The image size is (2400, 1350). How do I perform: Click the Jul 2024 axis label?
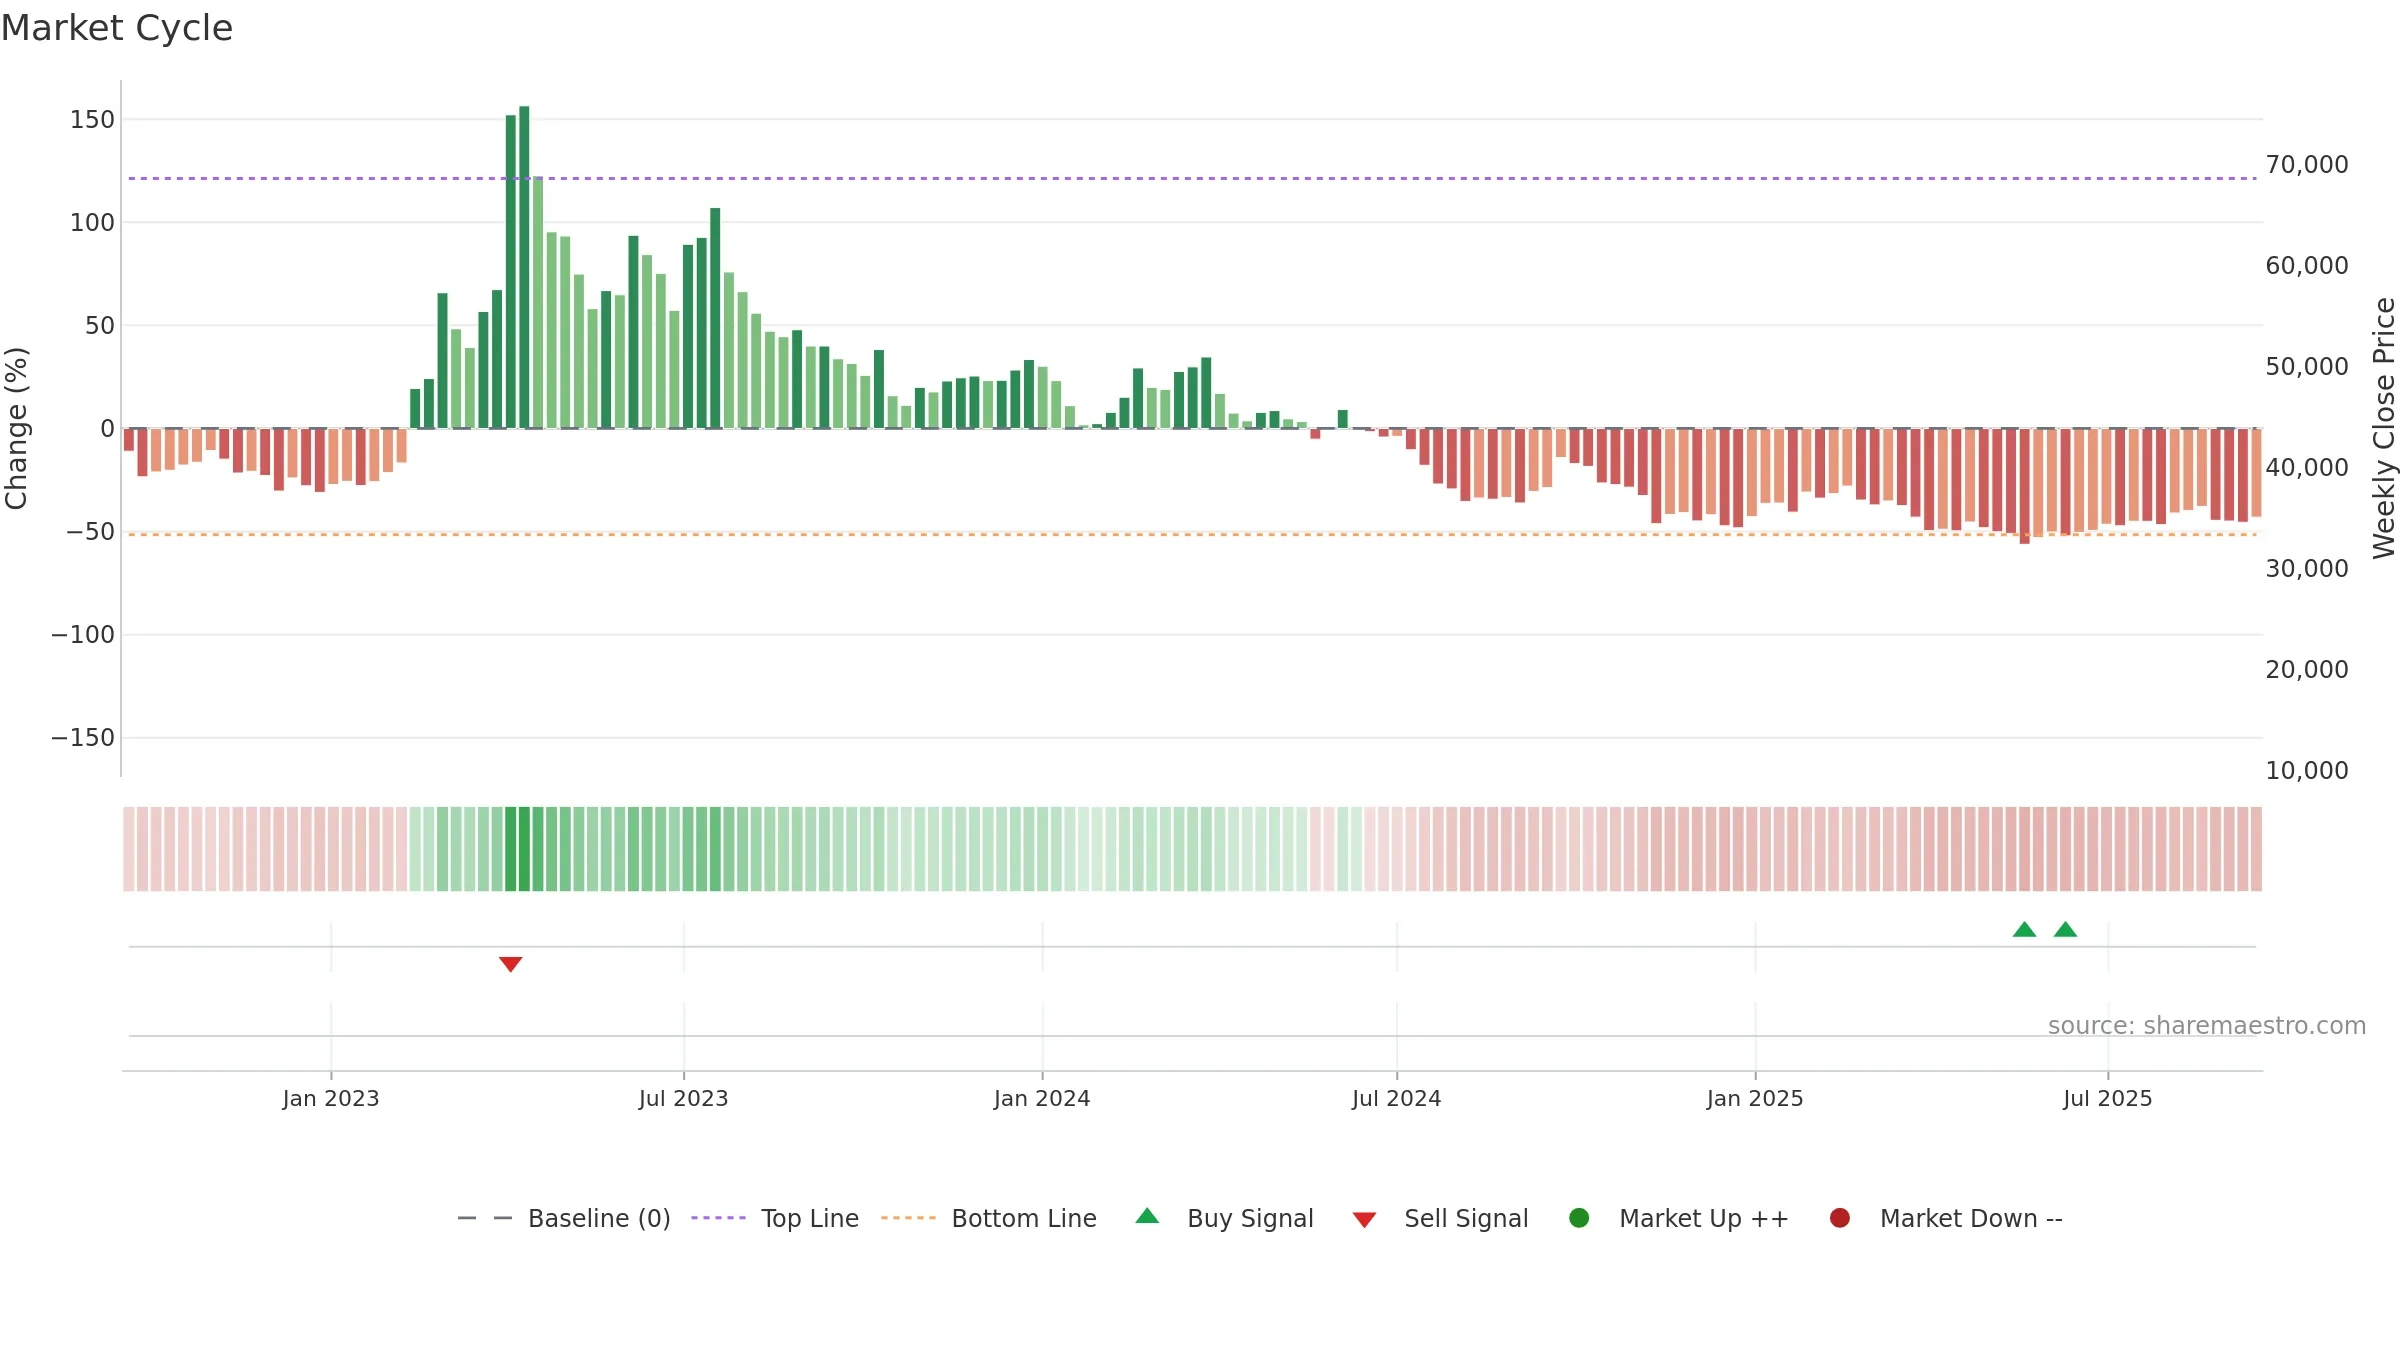1397,1098
